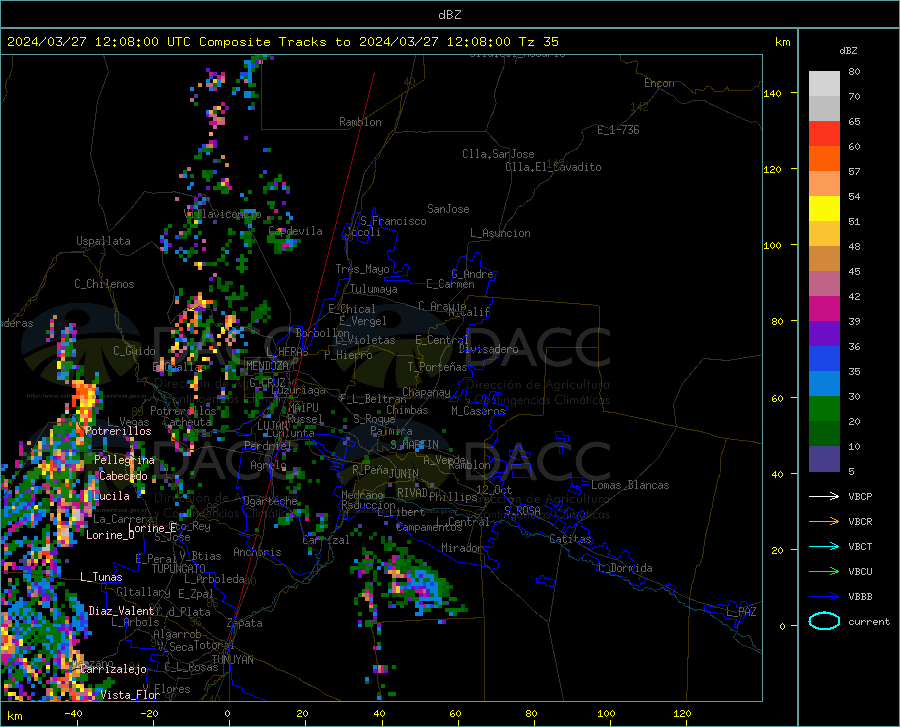The height and width of the screenshot is (727, 900).
Task: Click the 'Cabecedo' map label
Action: (123, 476)
